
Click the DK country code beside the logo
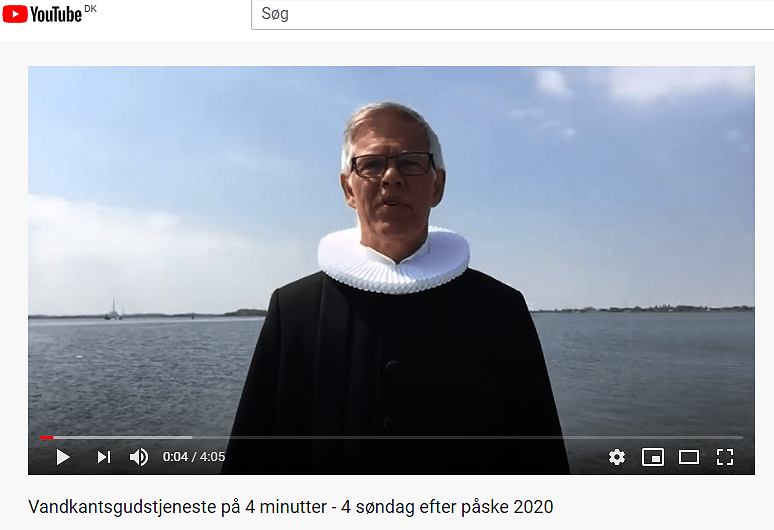(x=90, y=9)
